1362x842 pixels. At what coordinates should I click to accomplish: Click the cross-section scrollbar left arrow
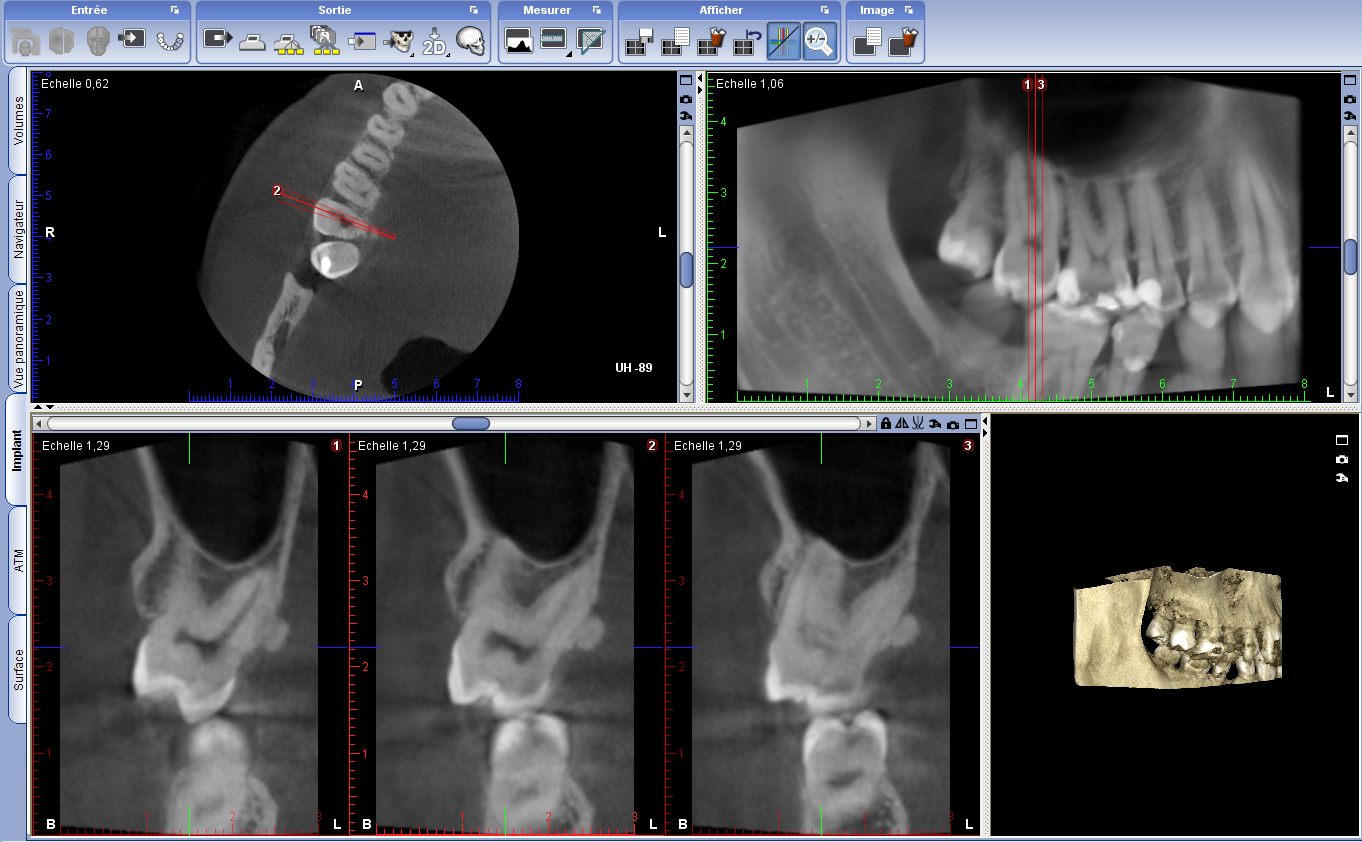click(39, 424)
